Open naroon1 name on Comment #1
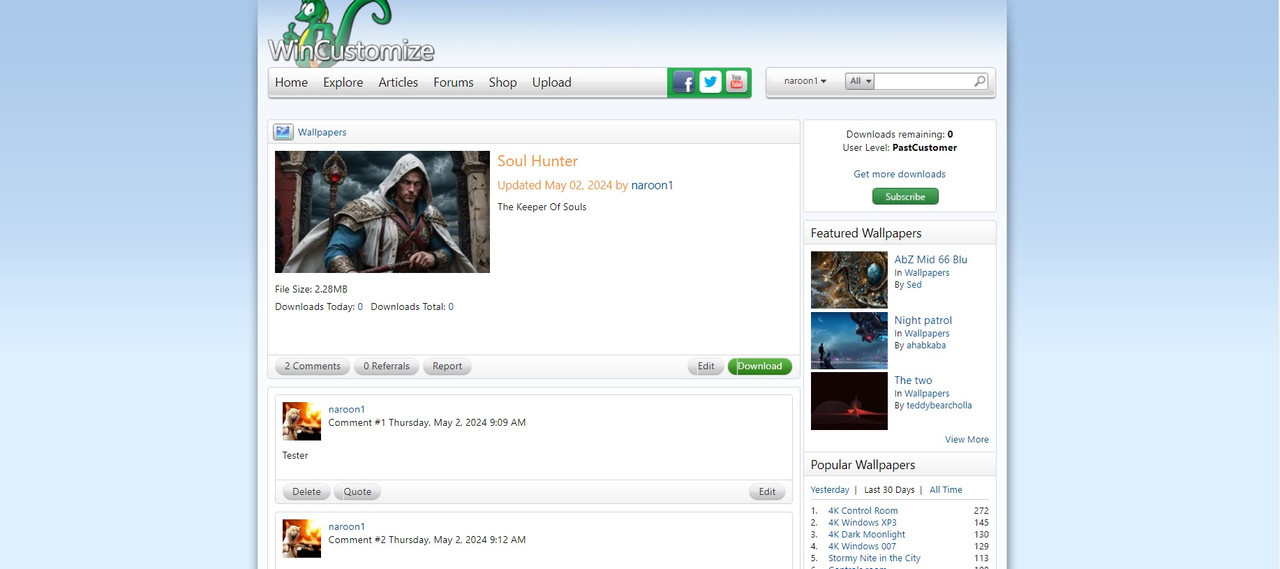This screenshot has height=569, width=1280. point(347,409)
